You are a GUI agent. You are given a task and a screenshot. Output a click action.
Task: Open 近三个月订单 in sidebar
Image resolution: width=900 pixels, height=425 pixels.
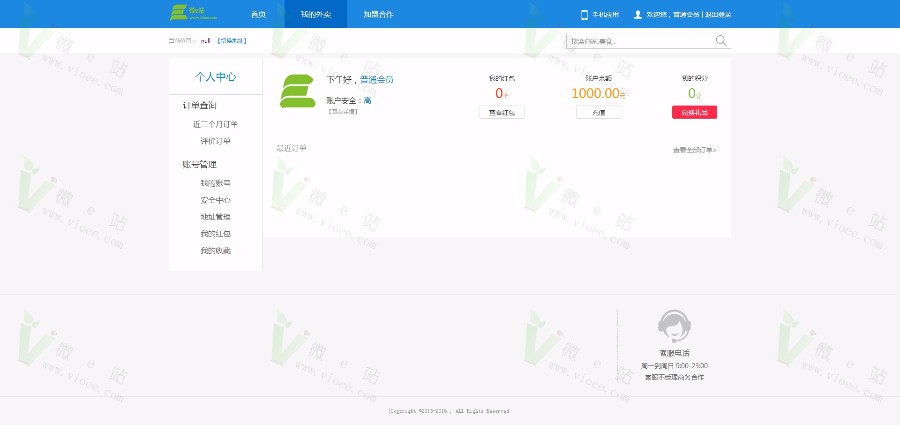(x=215, y=124)
